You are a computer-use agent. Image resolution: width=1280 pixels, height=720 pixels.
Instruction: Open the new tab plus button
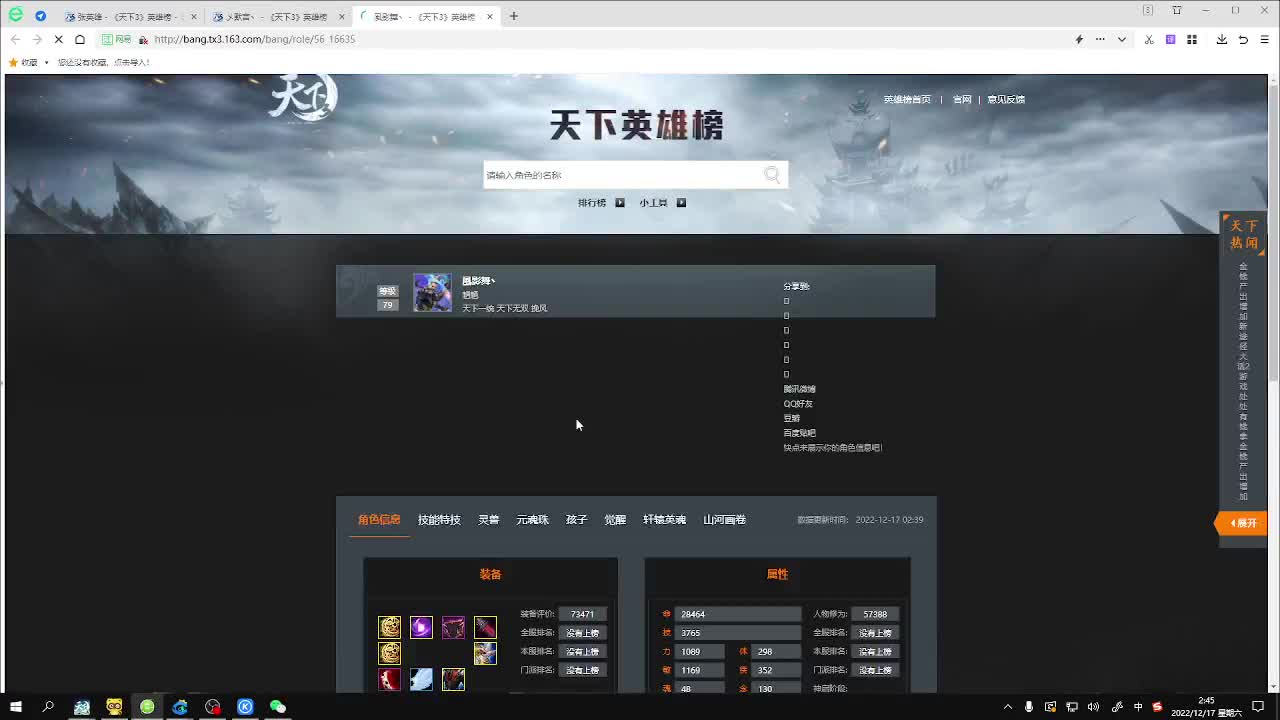pyautogui.click(x=514, y=16)
